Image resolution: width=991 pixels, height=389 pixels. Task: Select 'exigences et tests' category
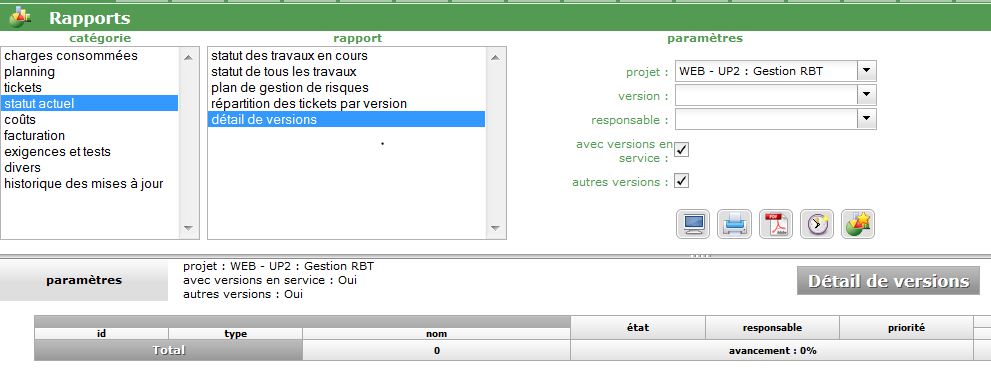(x=90, y=152)
